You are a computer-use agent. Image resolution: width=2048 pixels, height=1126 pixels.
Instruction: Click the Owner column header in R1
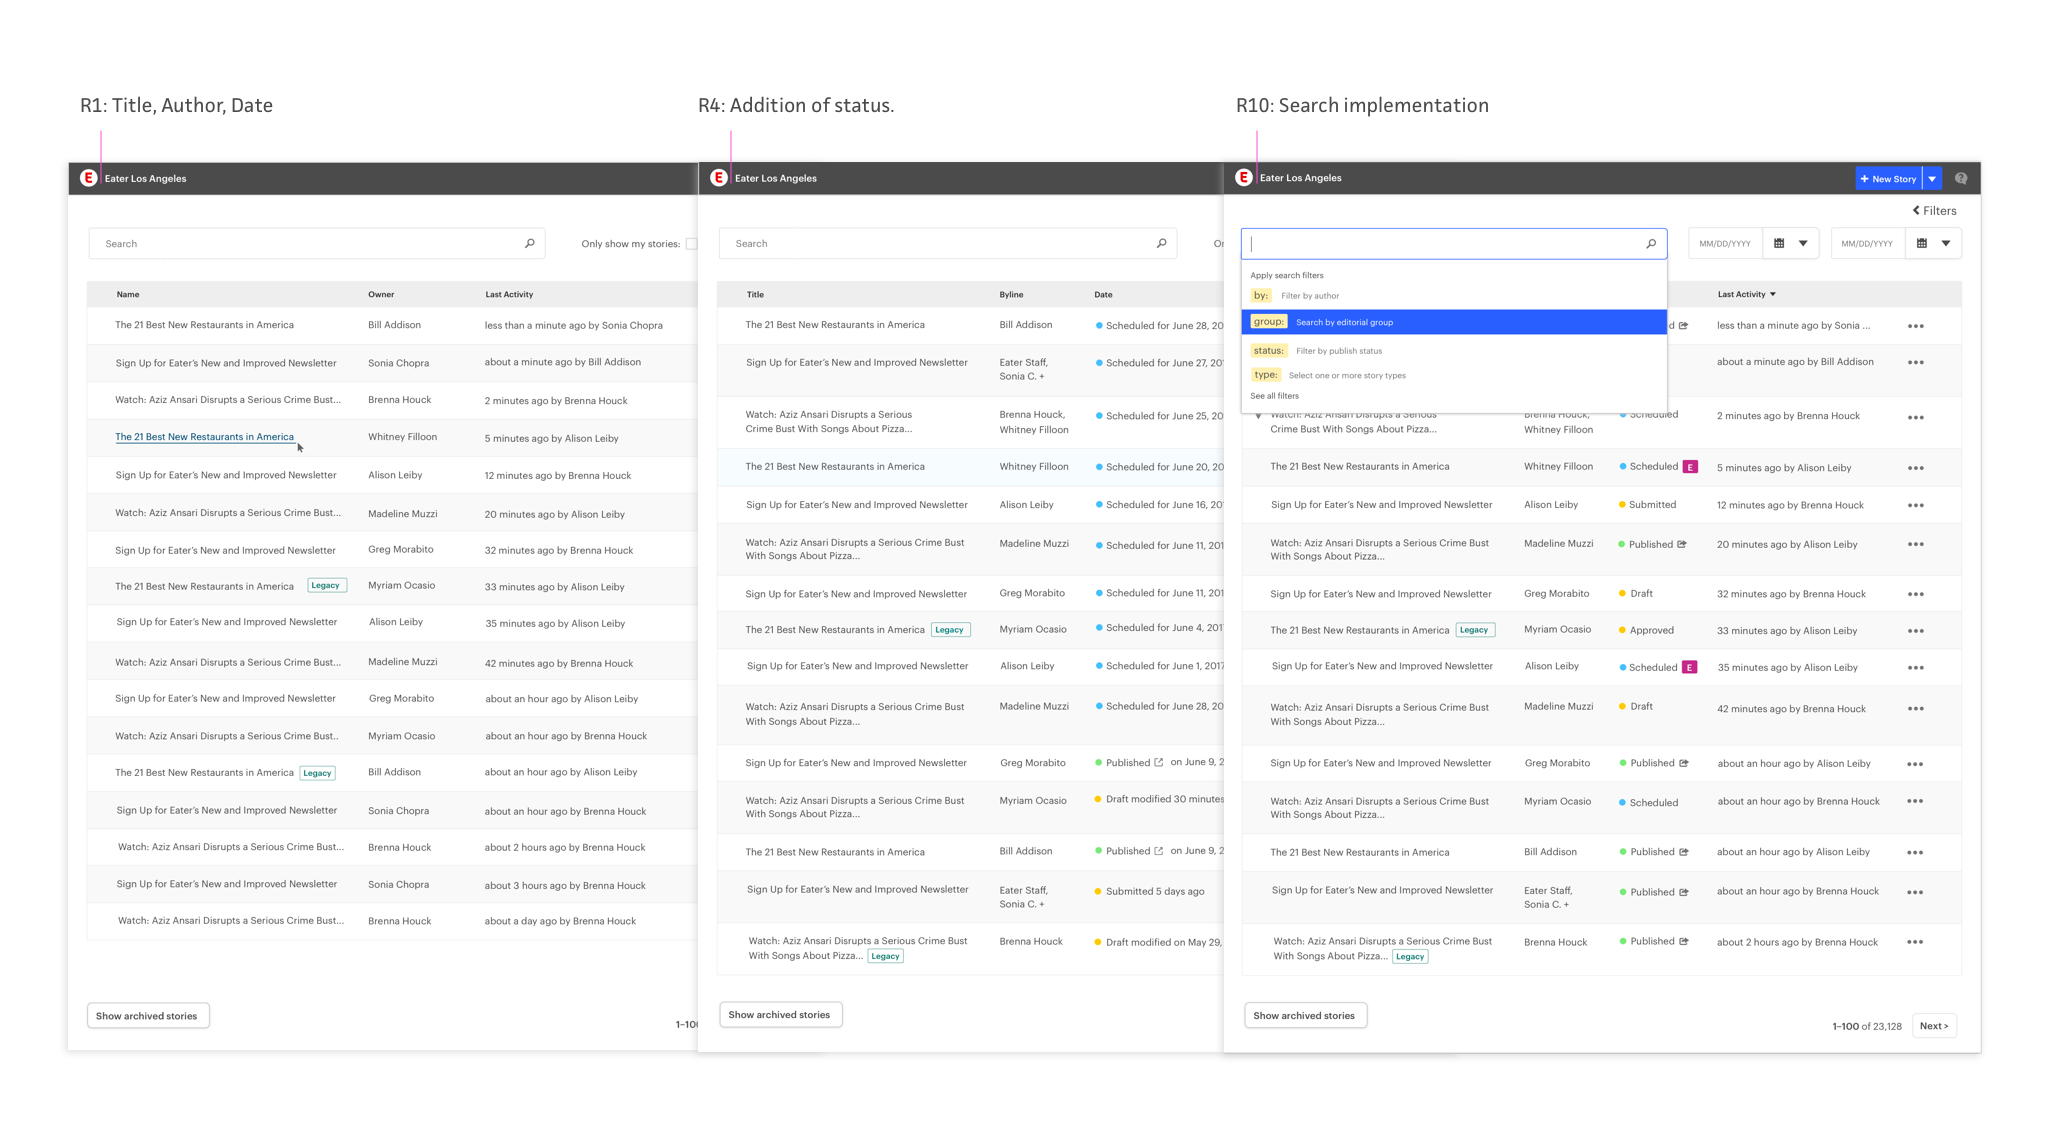(381, 295)
